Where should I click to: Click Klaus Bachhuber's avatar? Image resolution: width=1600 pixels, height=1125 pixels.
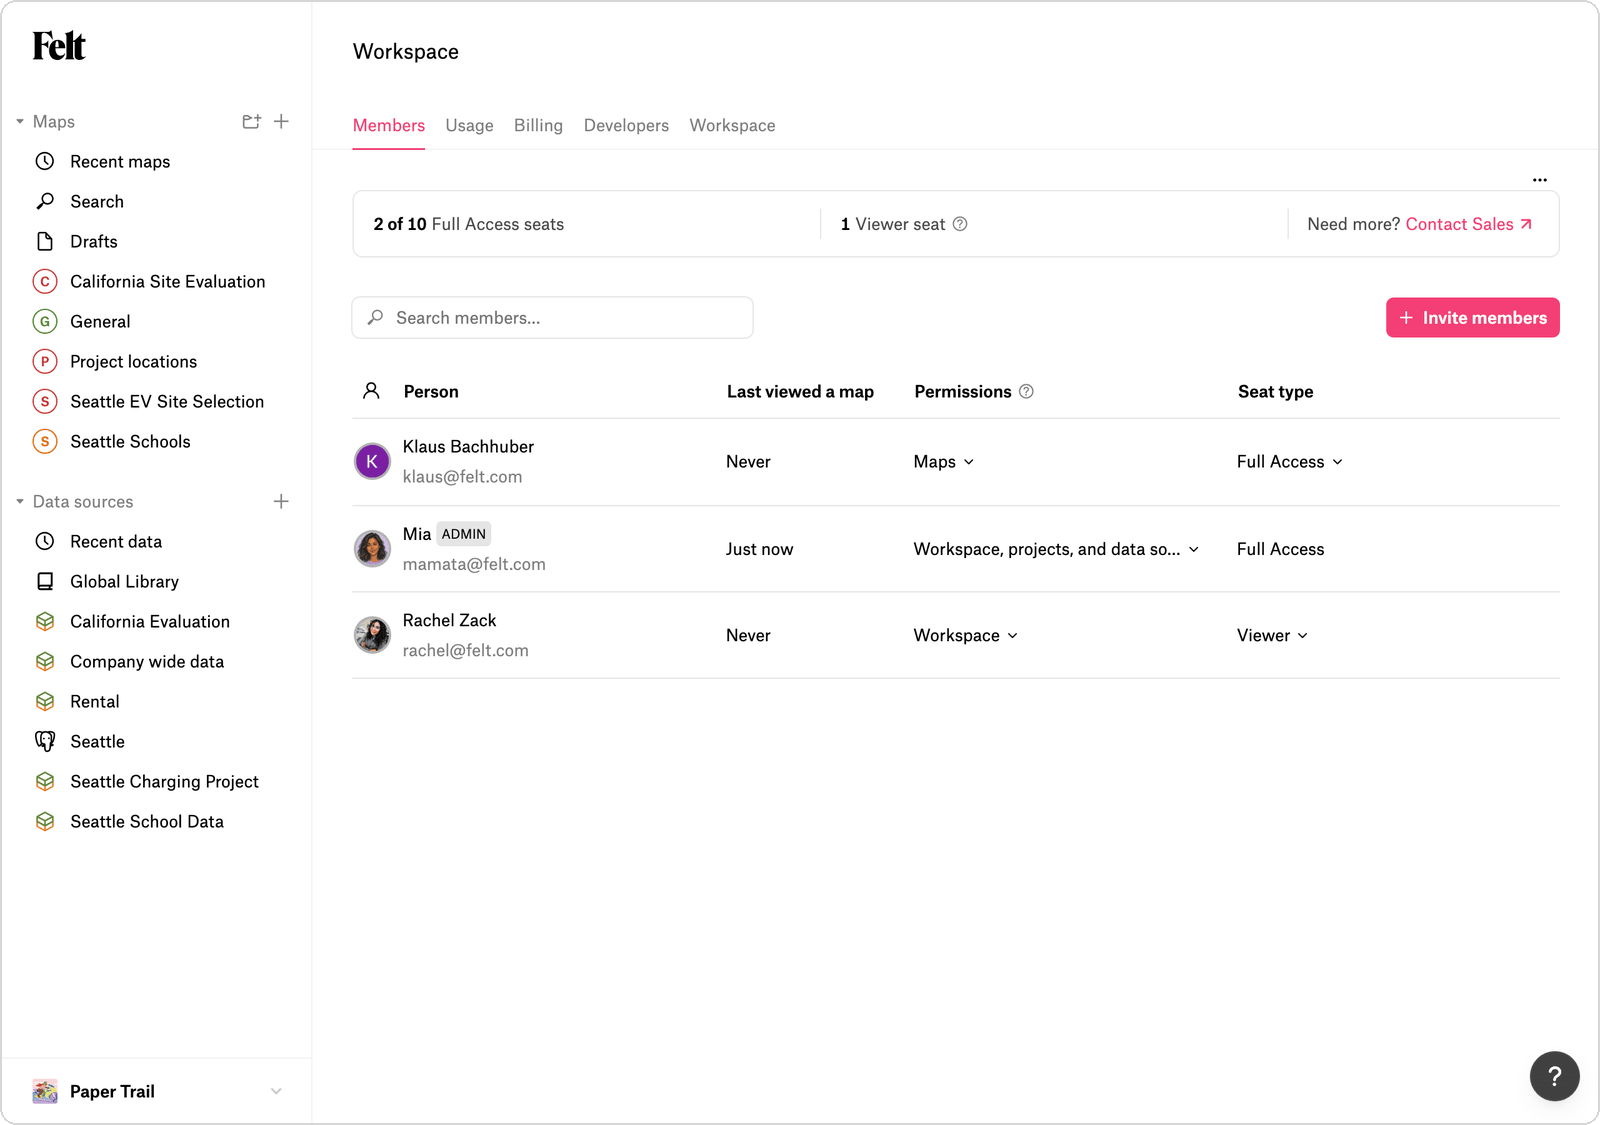tap(372, 461)
